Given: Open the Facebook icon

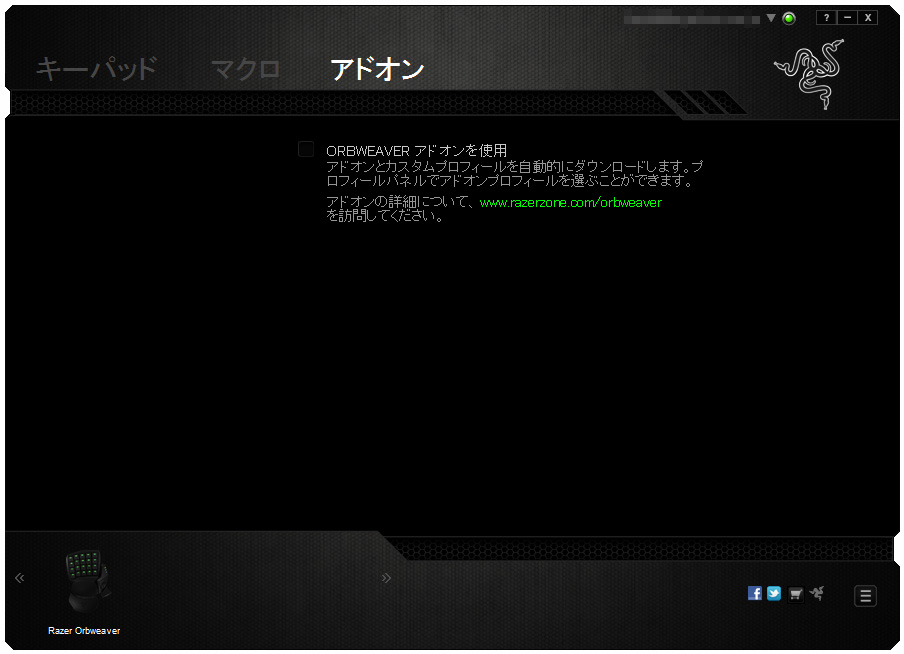Looking at the screenshot, I should pyautogui.click(x=755, y=593).
